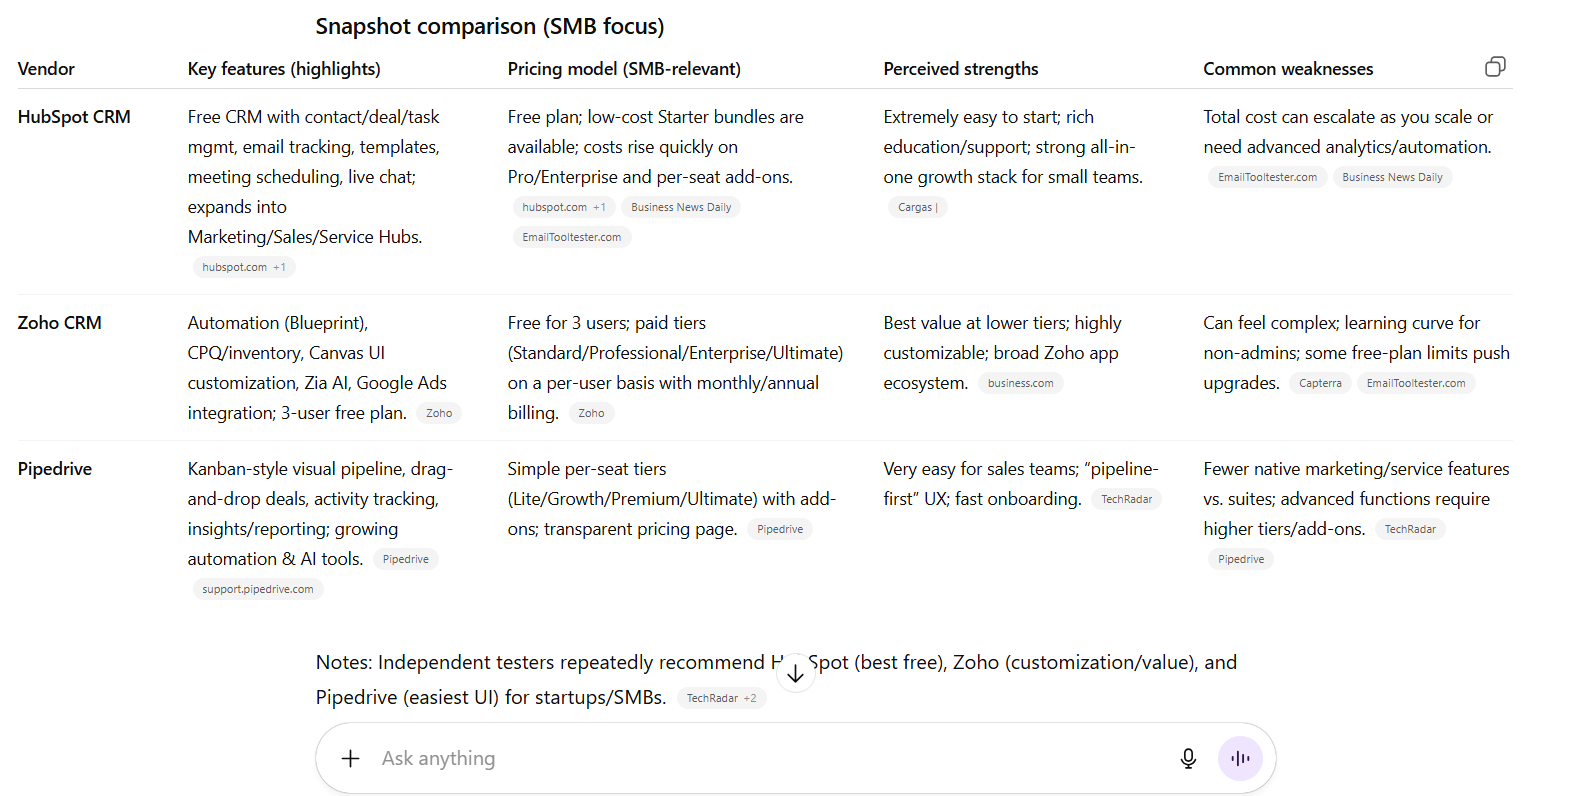
Task: Click the plus attach icon
Action: tap(350, 759)
